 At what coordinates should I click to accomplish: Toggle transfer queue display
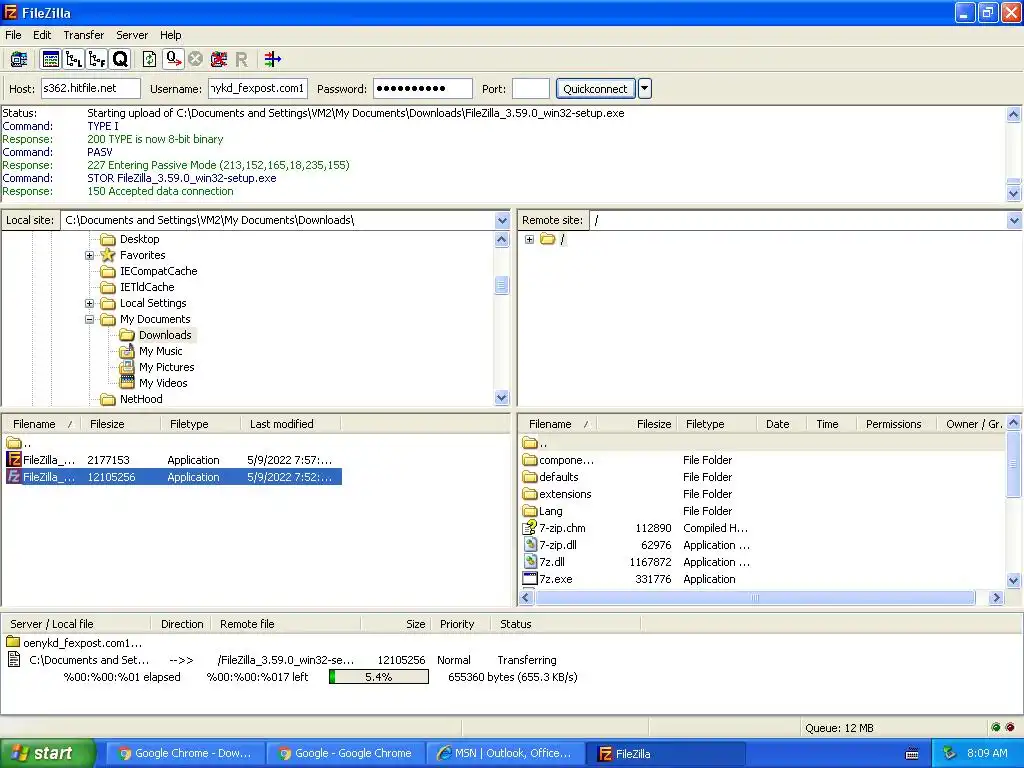pos(121,59)
